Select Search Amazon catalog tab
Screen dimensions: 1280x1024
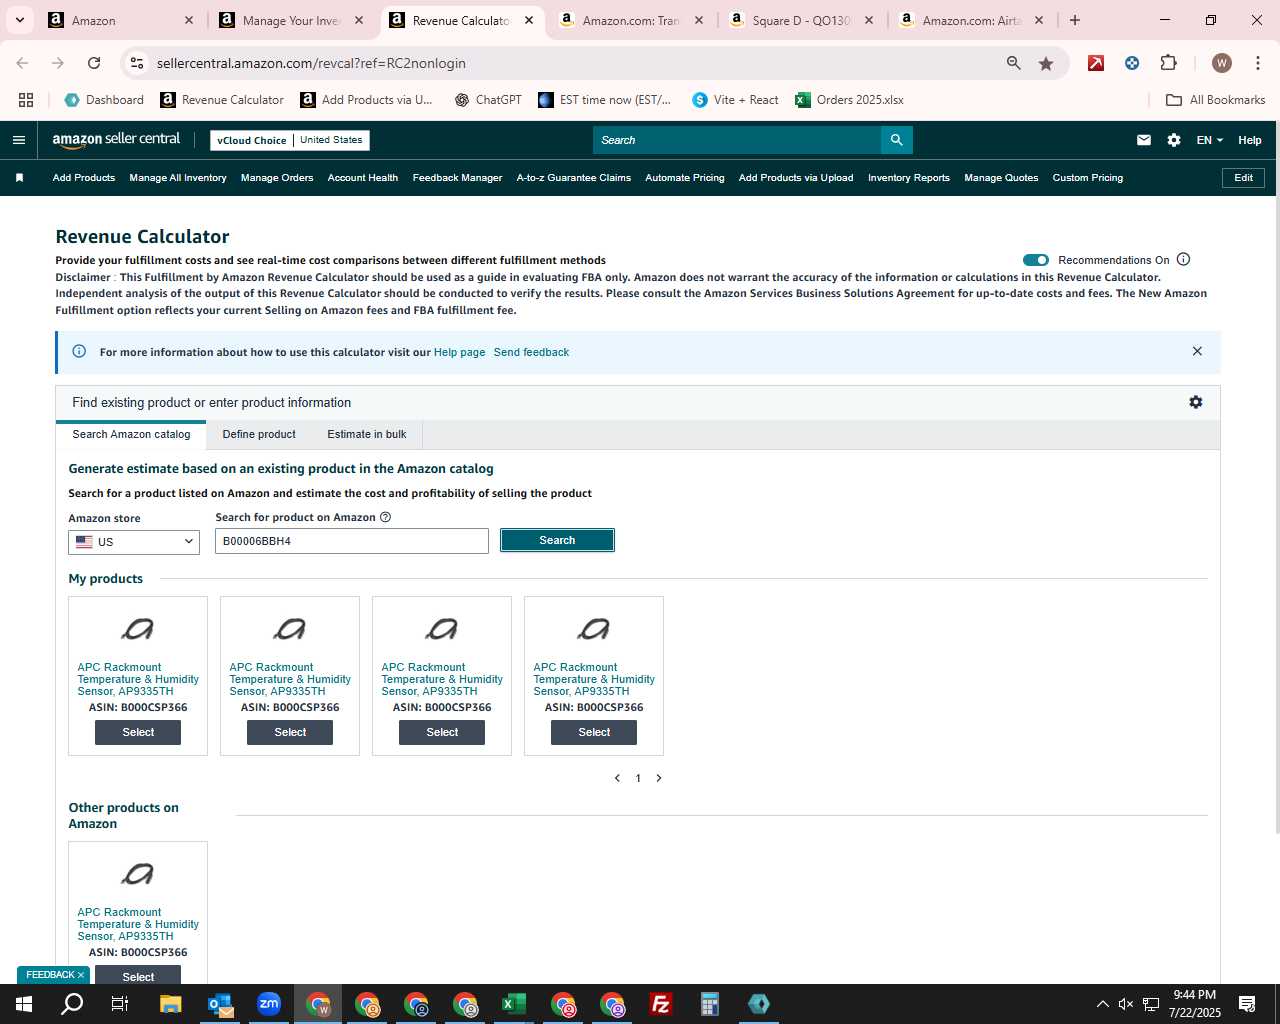[131, 434]
